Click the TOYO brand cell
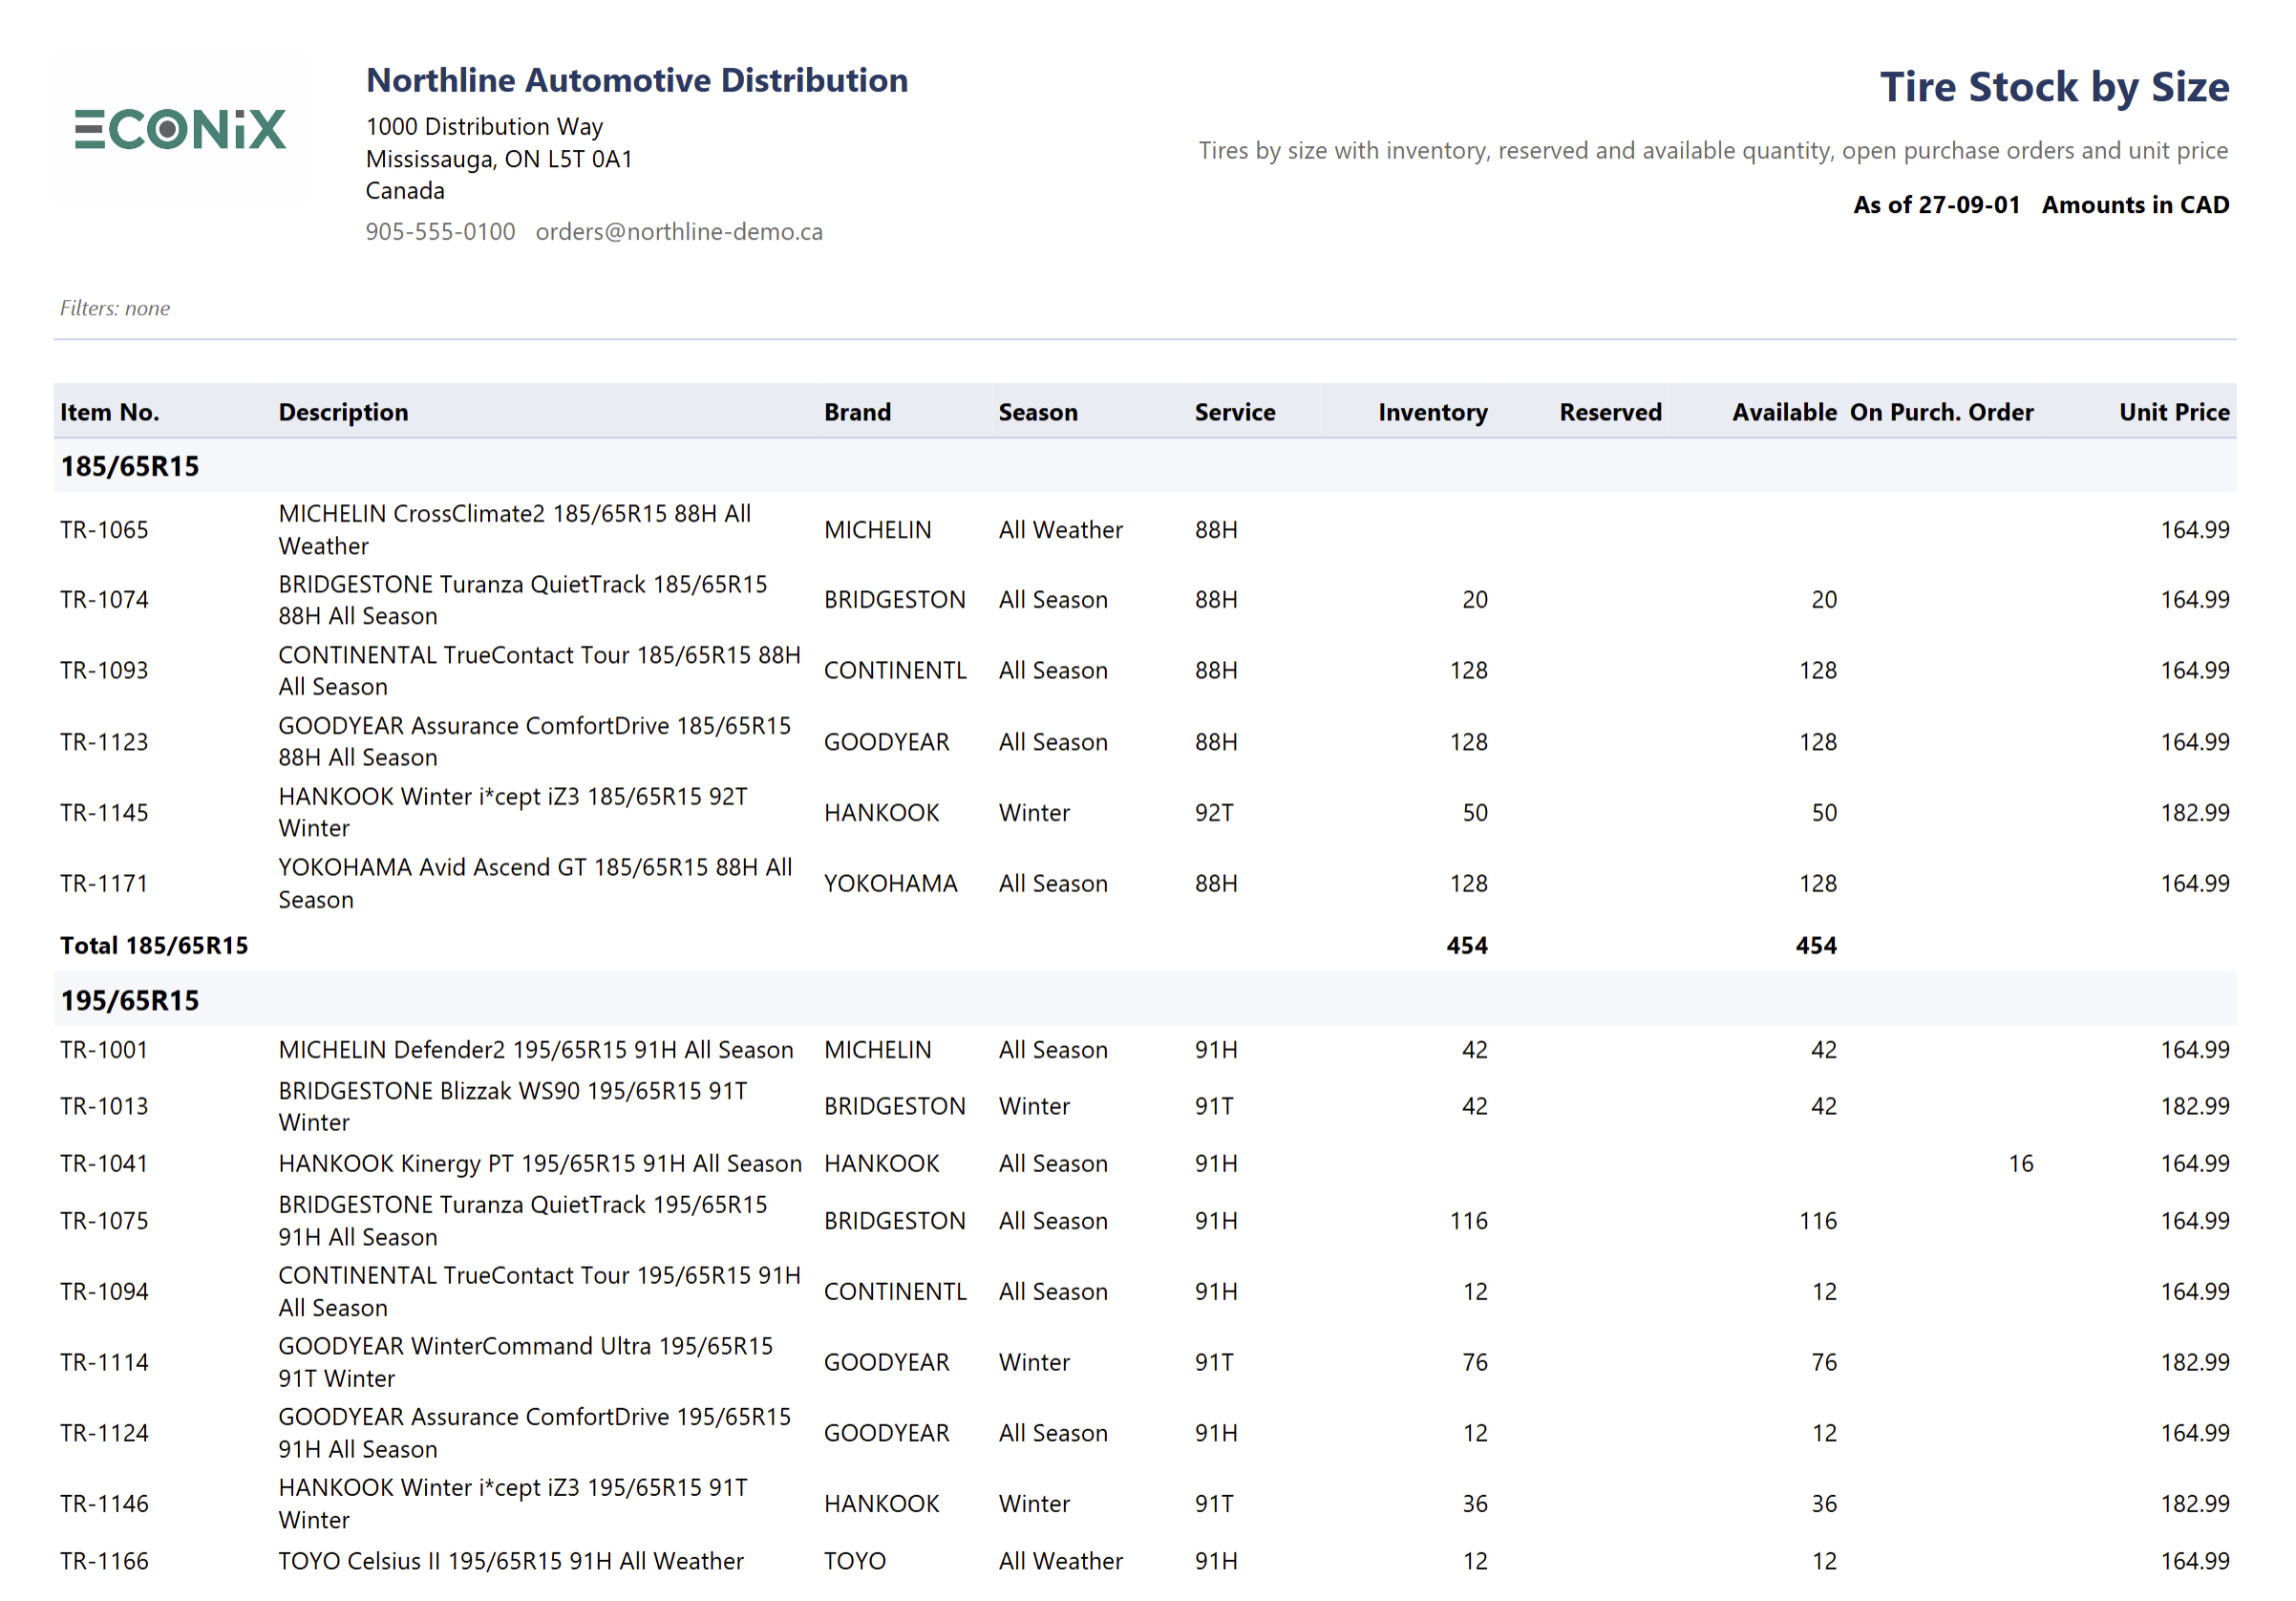Image resolution: width=2296 pixels, height=1601 pixels. click(855, 1560)
